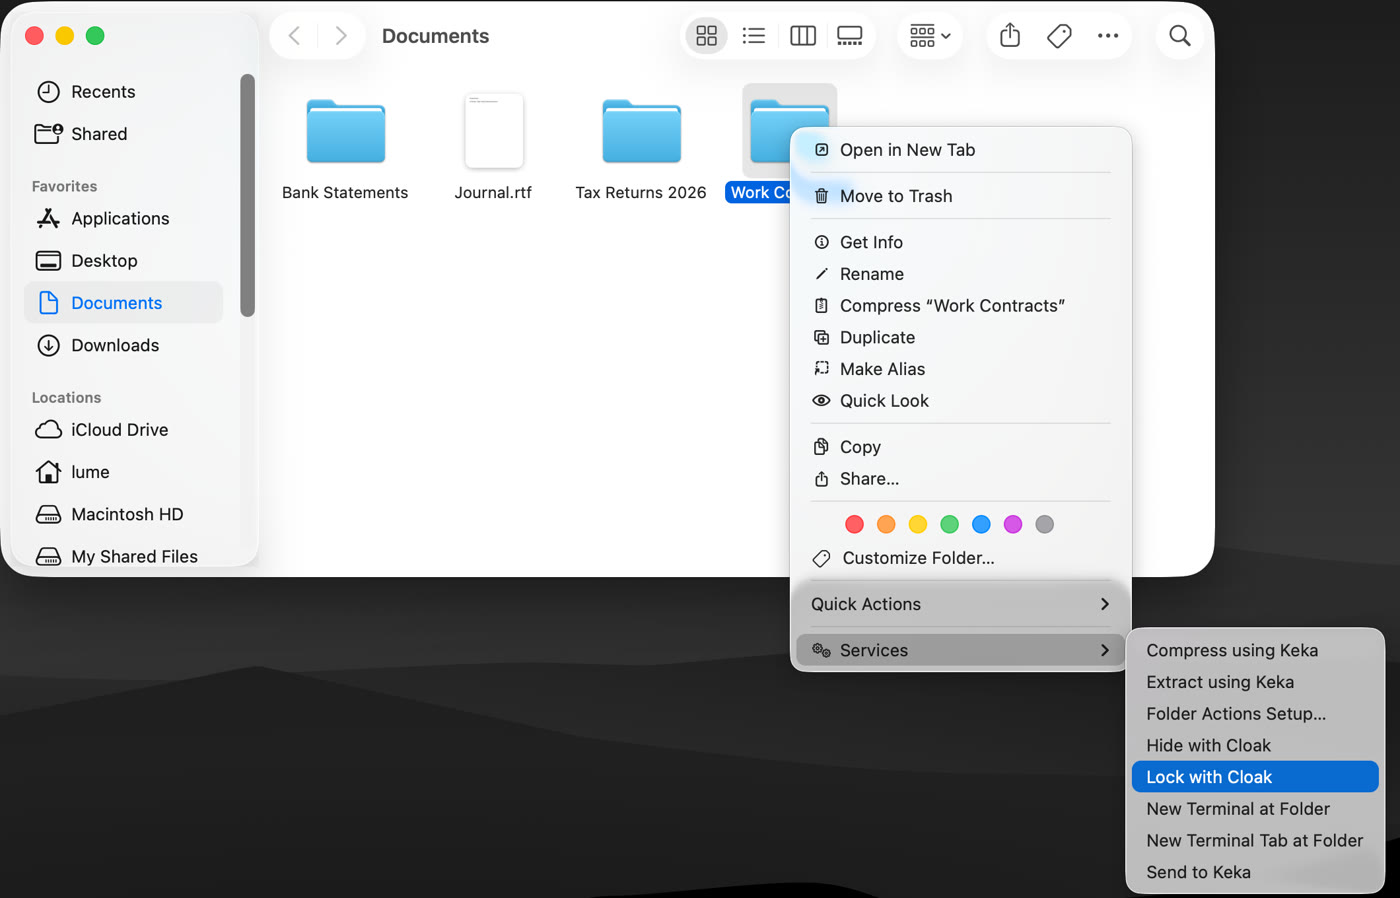Click the tag icon in toolbar
This screenshot has height=898, width=1400.
tap(1059, 36)
